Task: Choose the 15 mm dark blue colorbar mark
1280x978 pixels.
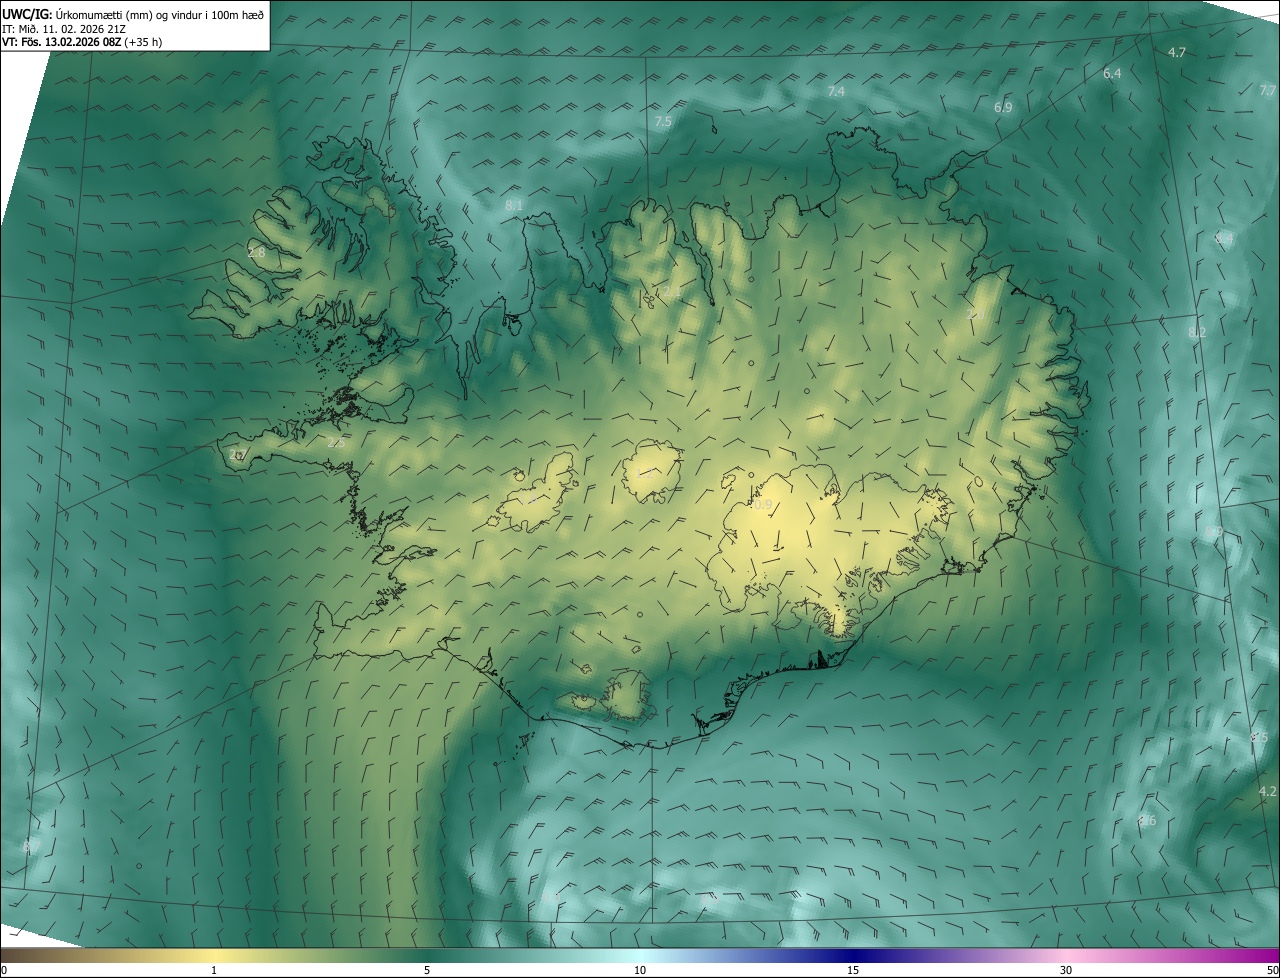Action: 853,970
